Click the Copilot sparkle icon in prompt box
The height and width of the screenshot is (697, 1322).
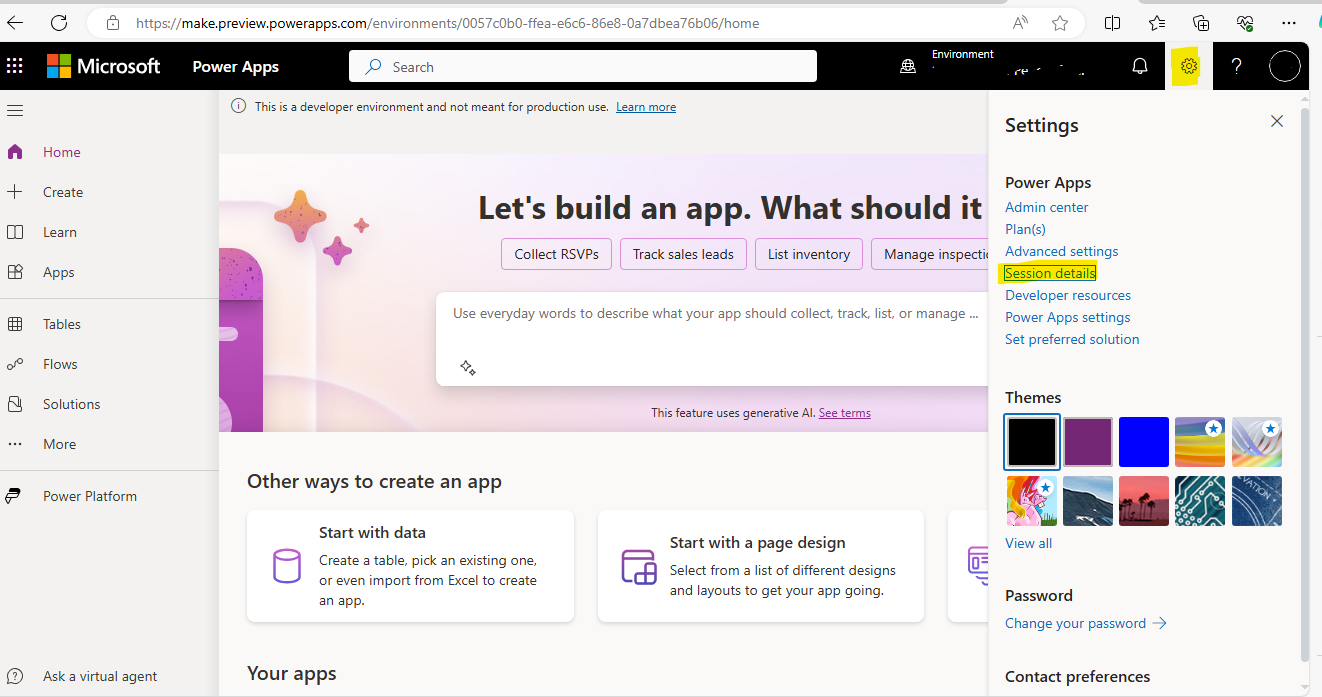pos(467,367)
